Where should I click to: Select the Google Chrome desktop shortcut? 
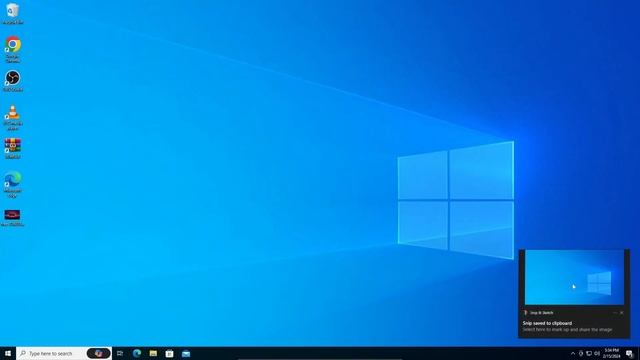click(13, 49)
